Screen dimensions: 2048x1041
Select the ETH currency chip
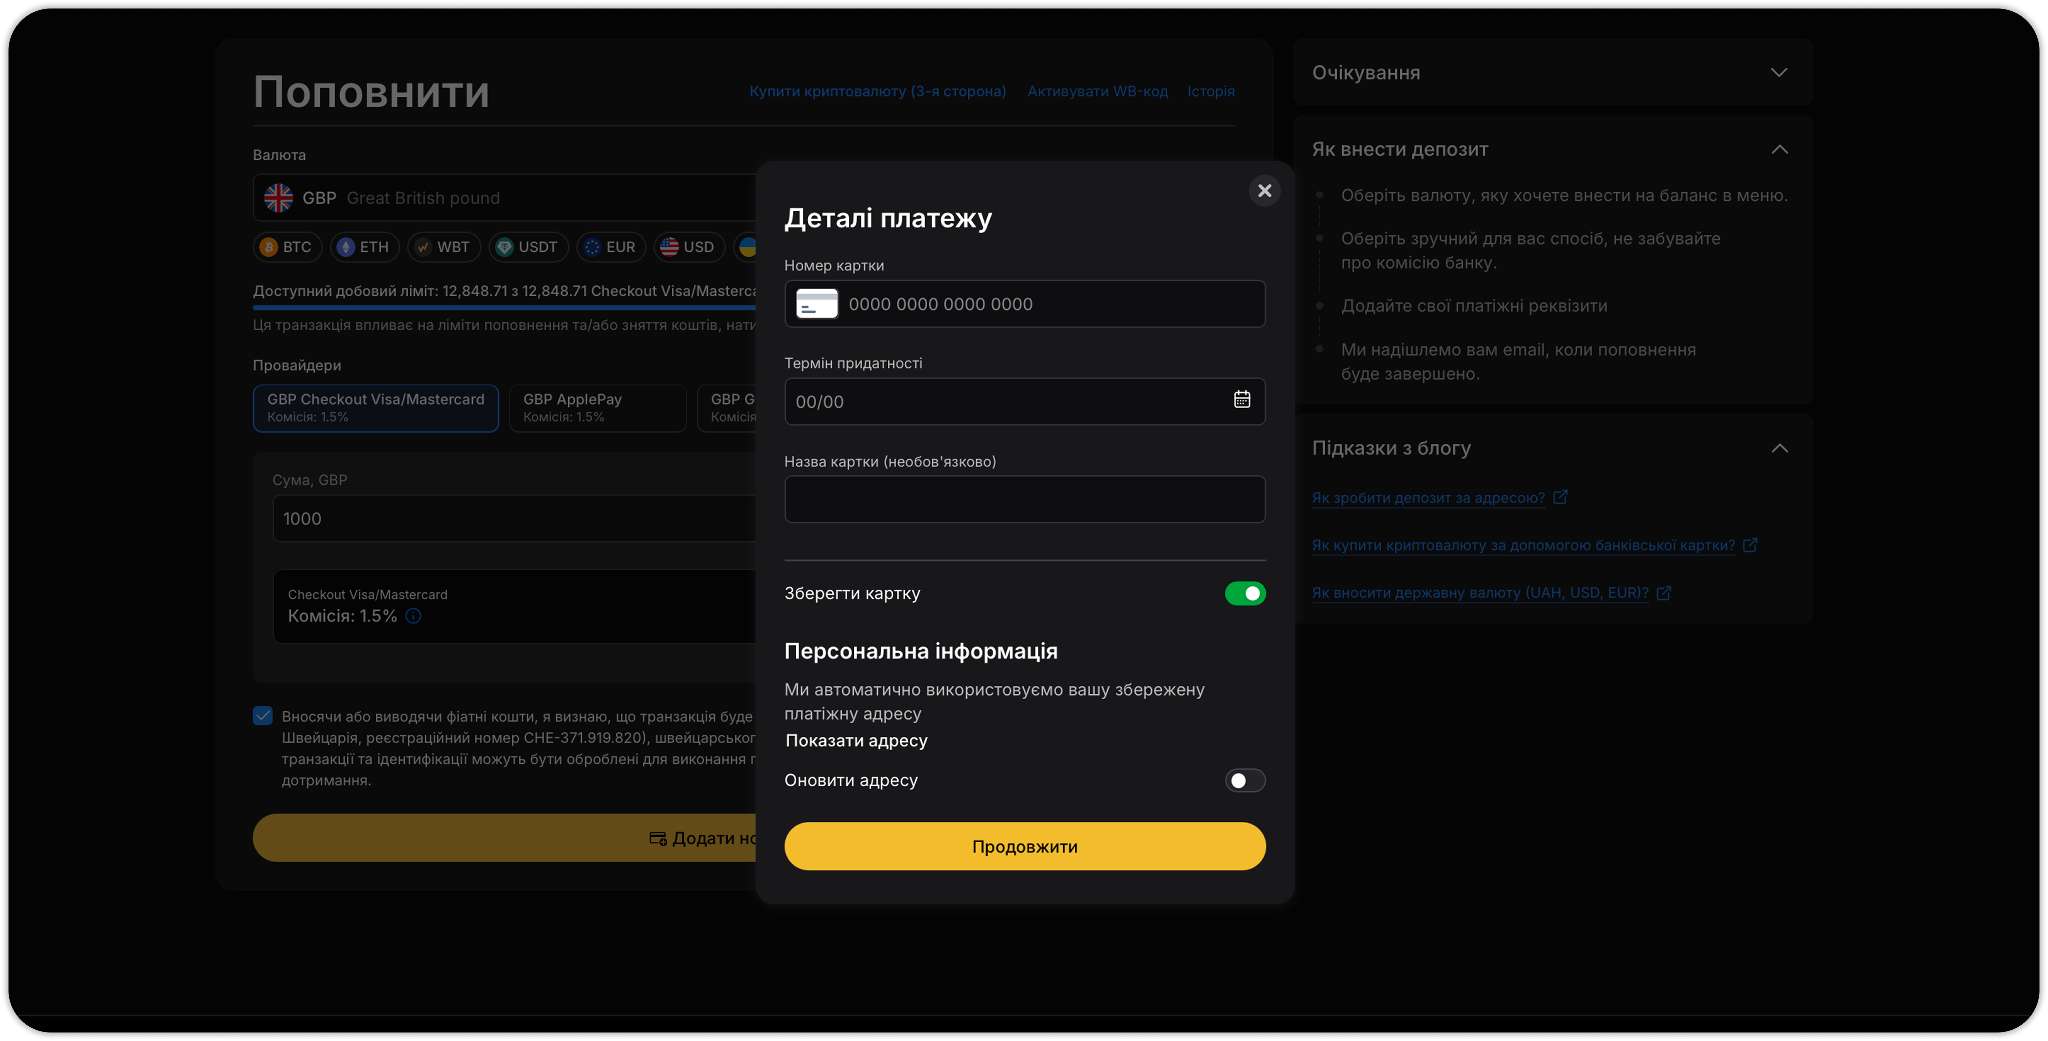point(364,247)
